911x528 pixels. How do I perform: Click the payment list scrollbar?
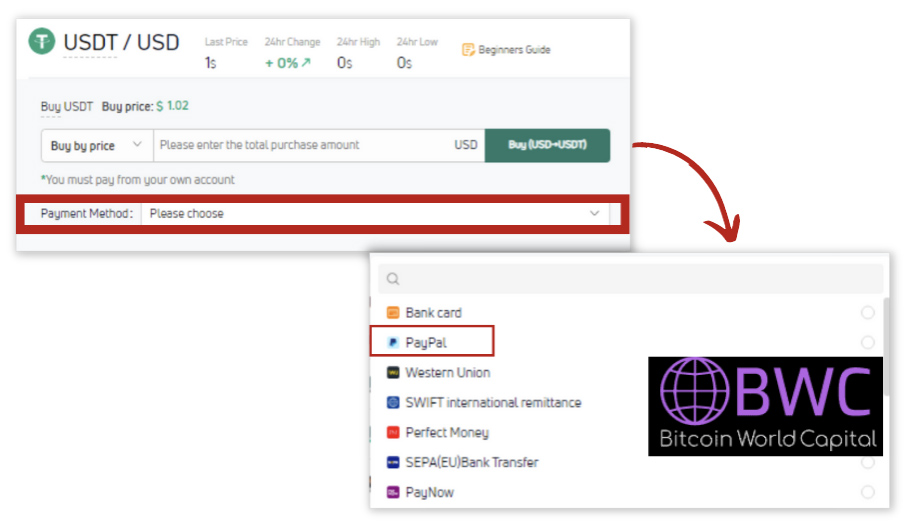pos(886,347)
